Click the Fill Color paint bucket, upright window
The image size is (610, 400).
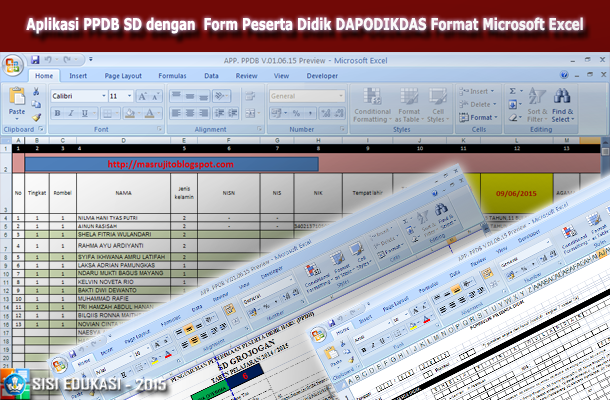pyautogui.click(x=131, y=113)
